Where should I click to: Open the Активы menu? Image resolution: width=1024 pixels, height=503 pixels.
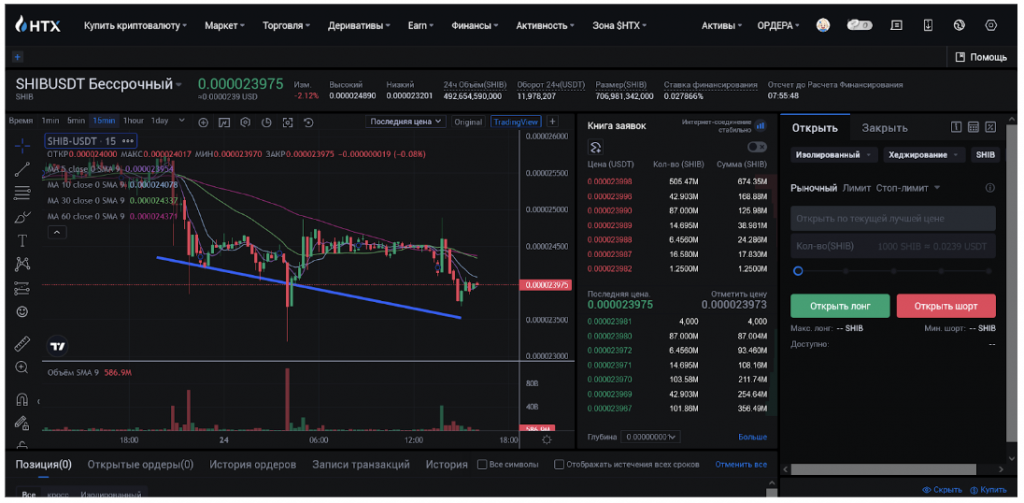point(722,26)
